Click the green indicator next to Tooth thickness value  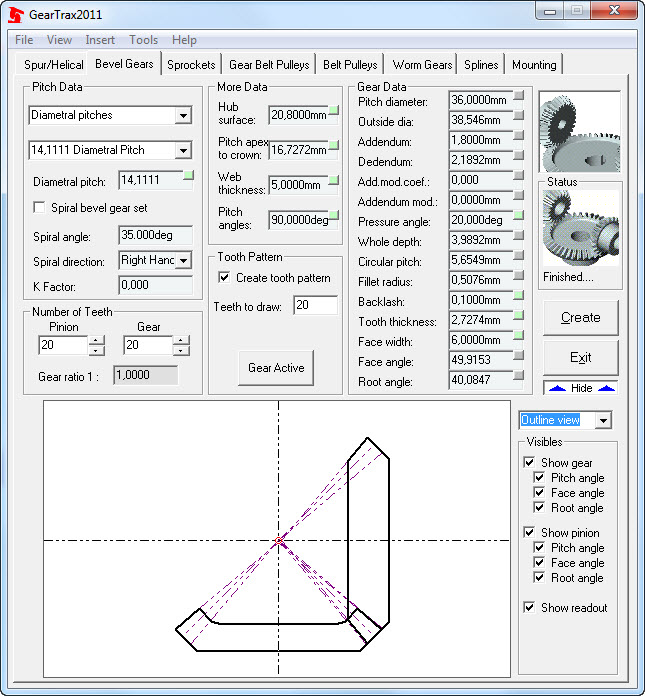point(518,315)
